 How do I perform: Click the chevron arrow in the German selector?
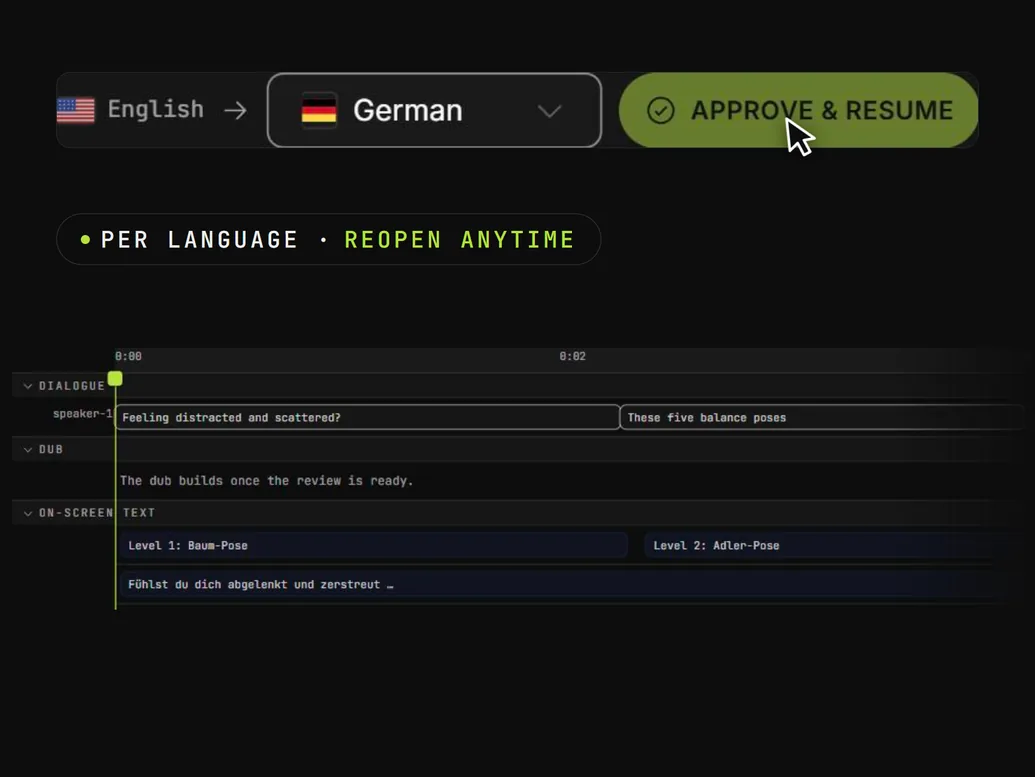click(549, 111)
